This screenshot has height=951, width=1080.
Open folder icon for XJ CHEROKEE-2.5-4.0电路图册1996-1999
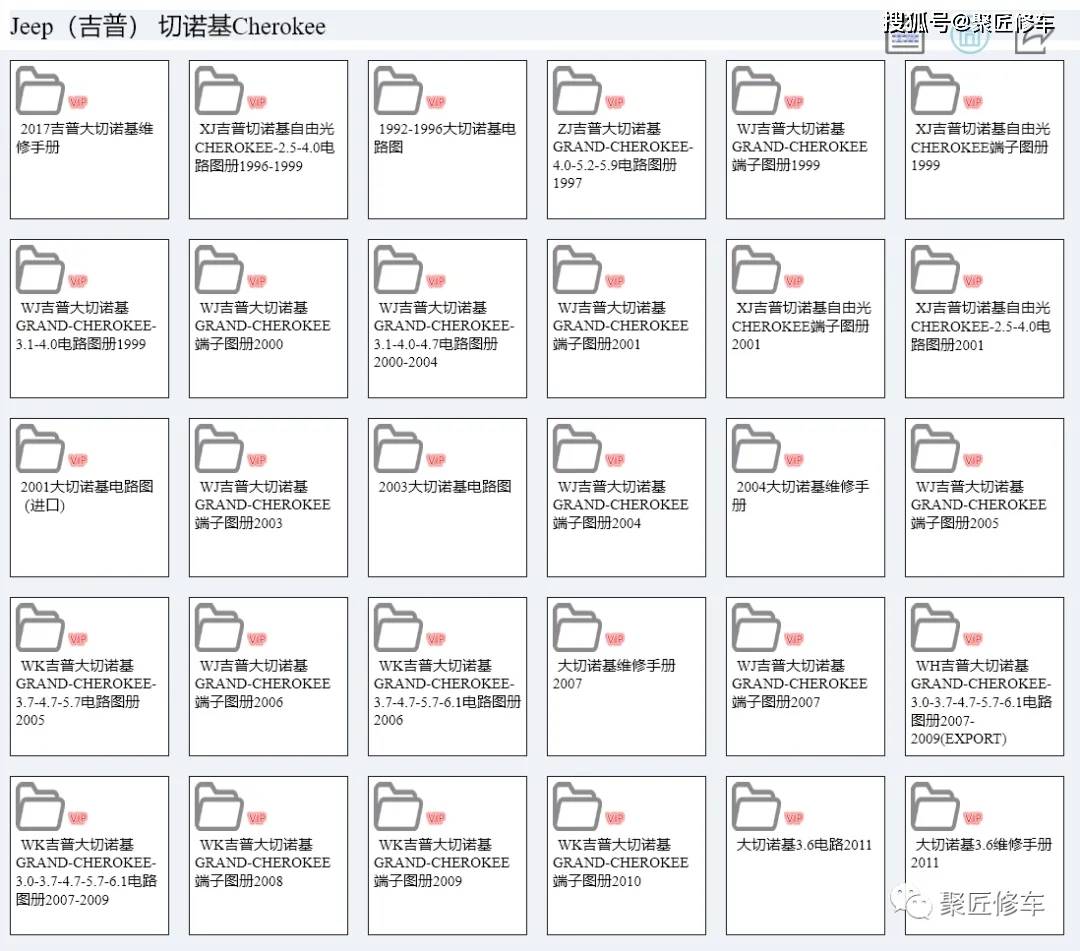[219, 90]
